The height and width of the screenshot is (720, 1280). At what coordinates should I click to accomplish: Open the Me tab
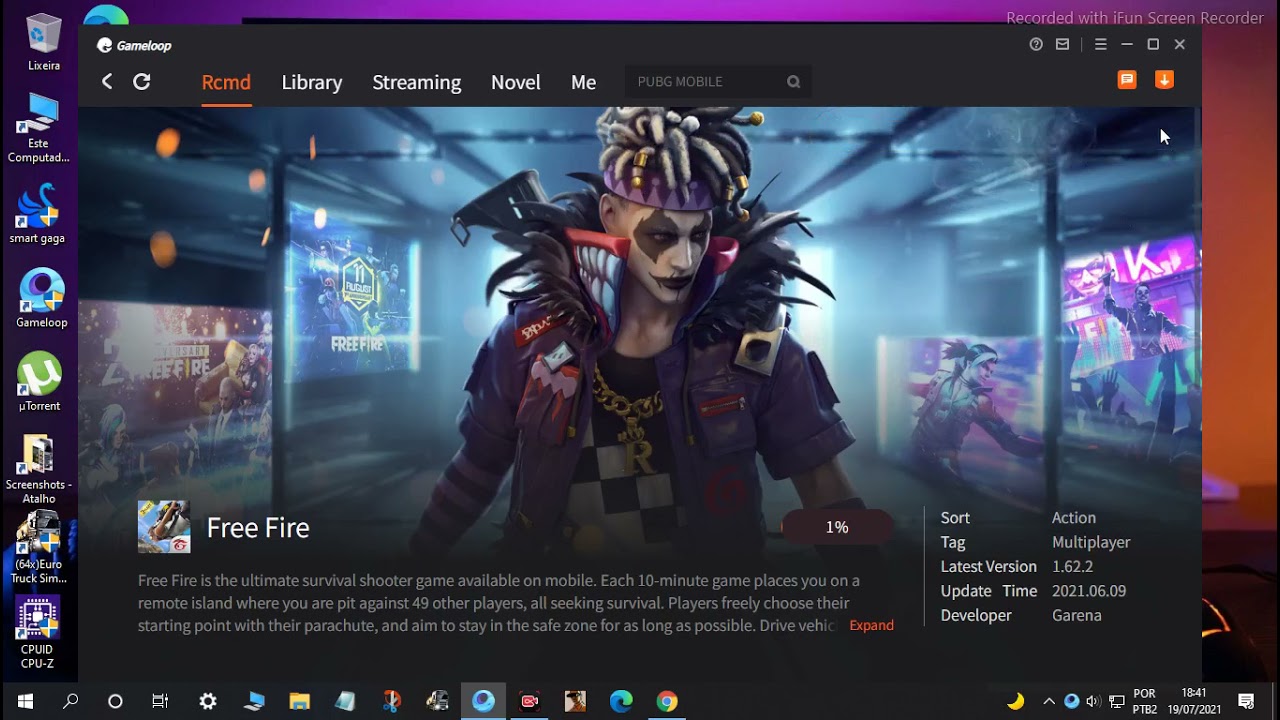coord(584,82)
